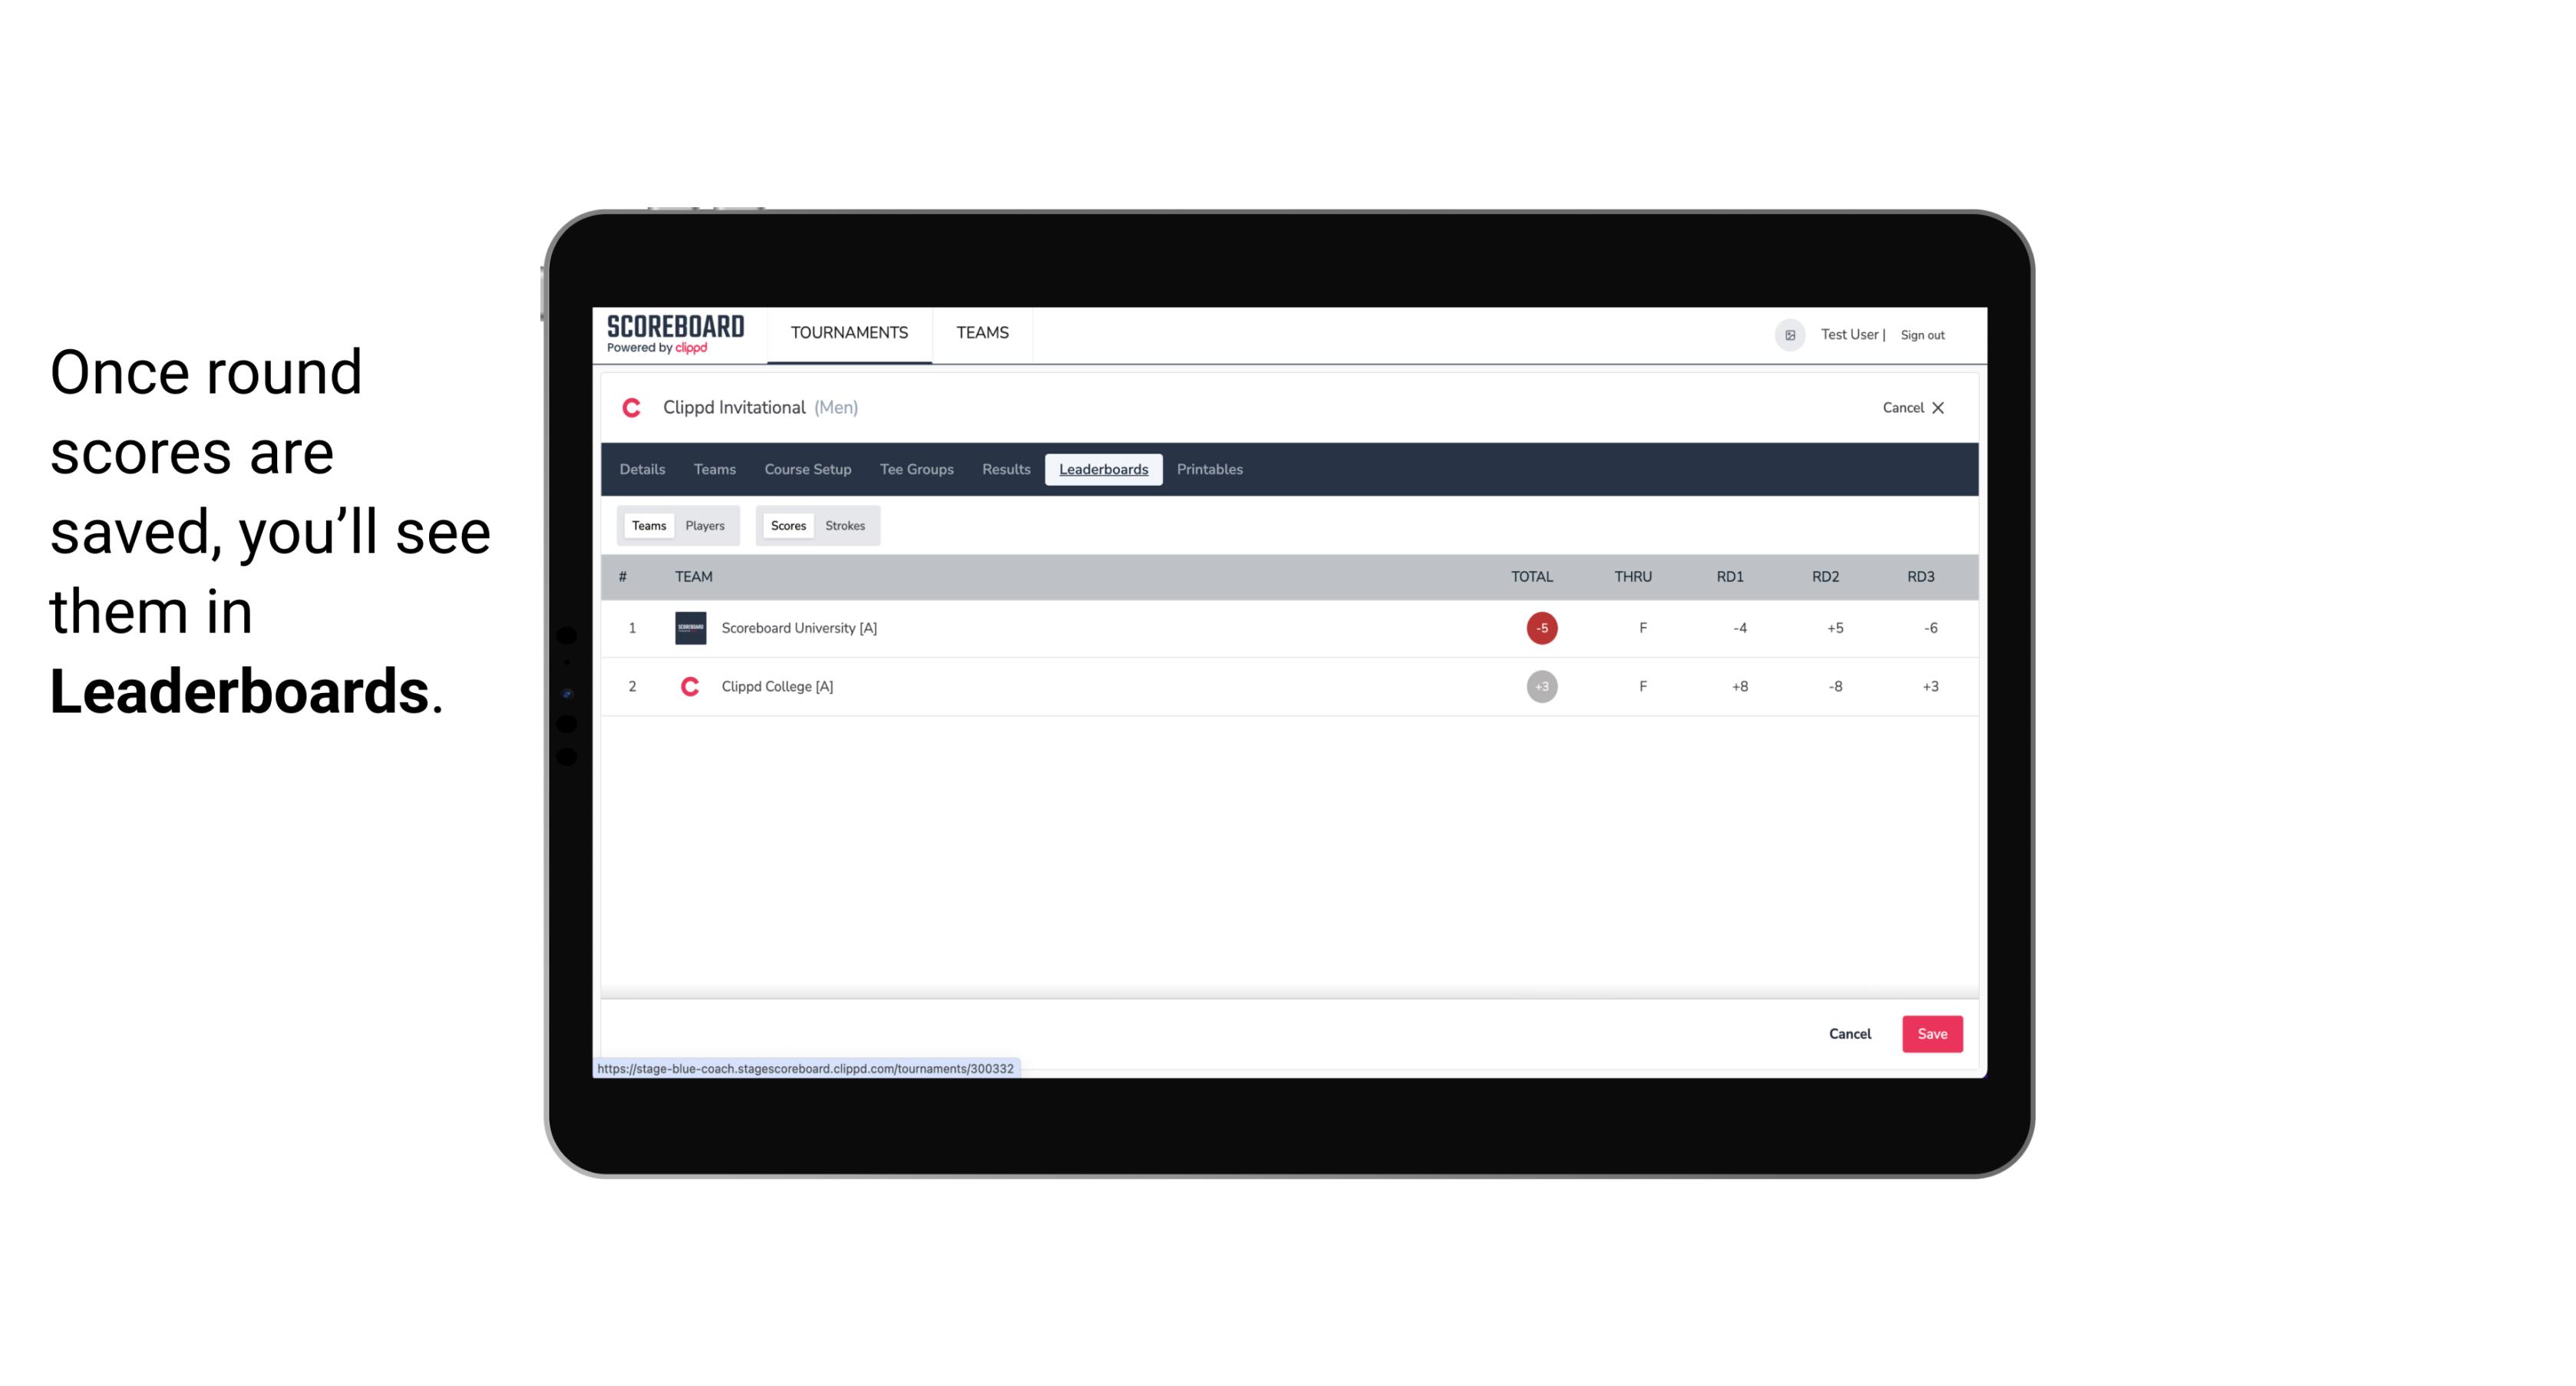
Task: Select the Scores filter button
Action: click(x=788, y=524)
